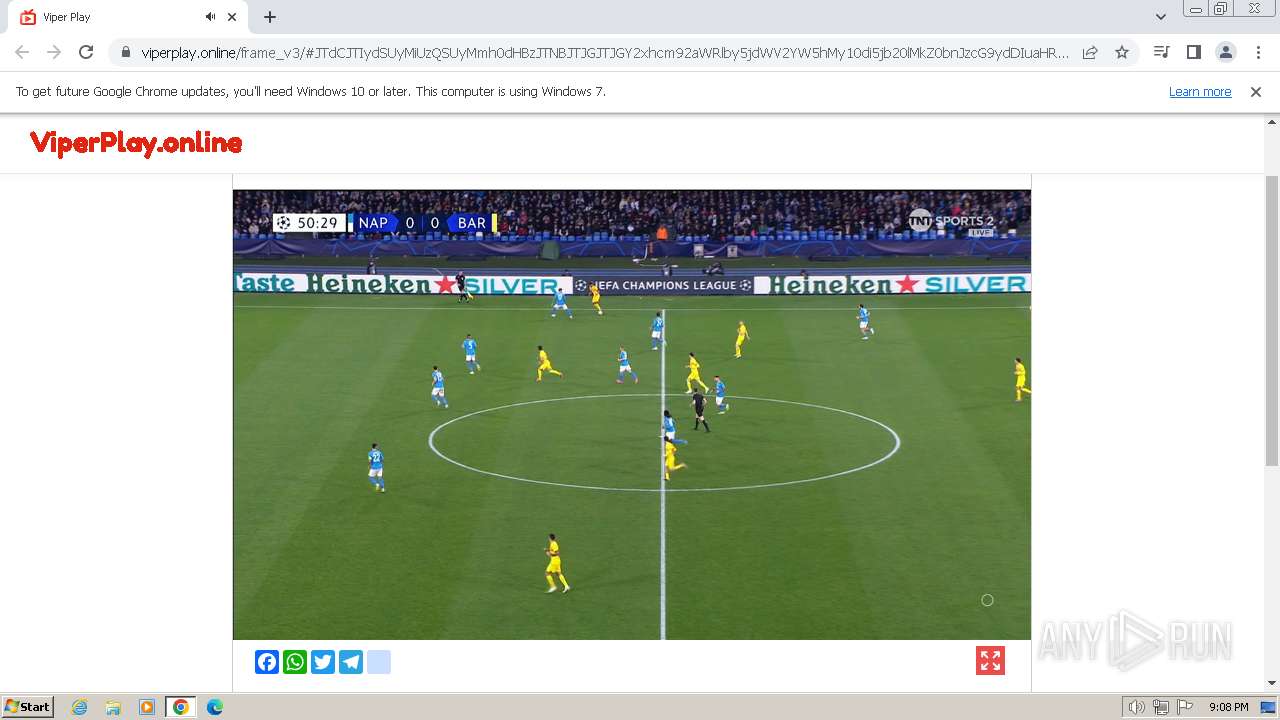Enter fullscreen with the red expand button
The height and width of the screenshot is (720, 1280).
point(990,661)
